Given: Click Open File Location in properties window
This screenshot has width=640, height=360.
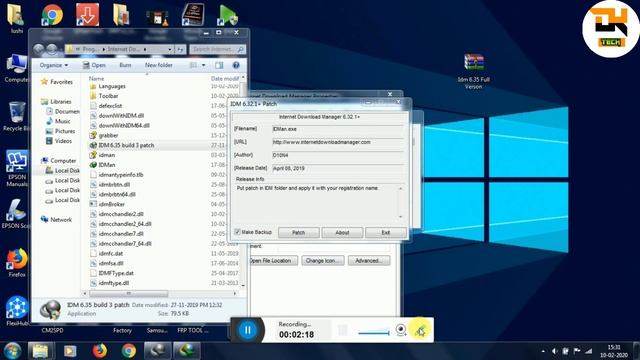Looking at the screenshot, I should click(x=273, y=260).
